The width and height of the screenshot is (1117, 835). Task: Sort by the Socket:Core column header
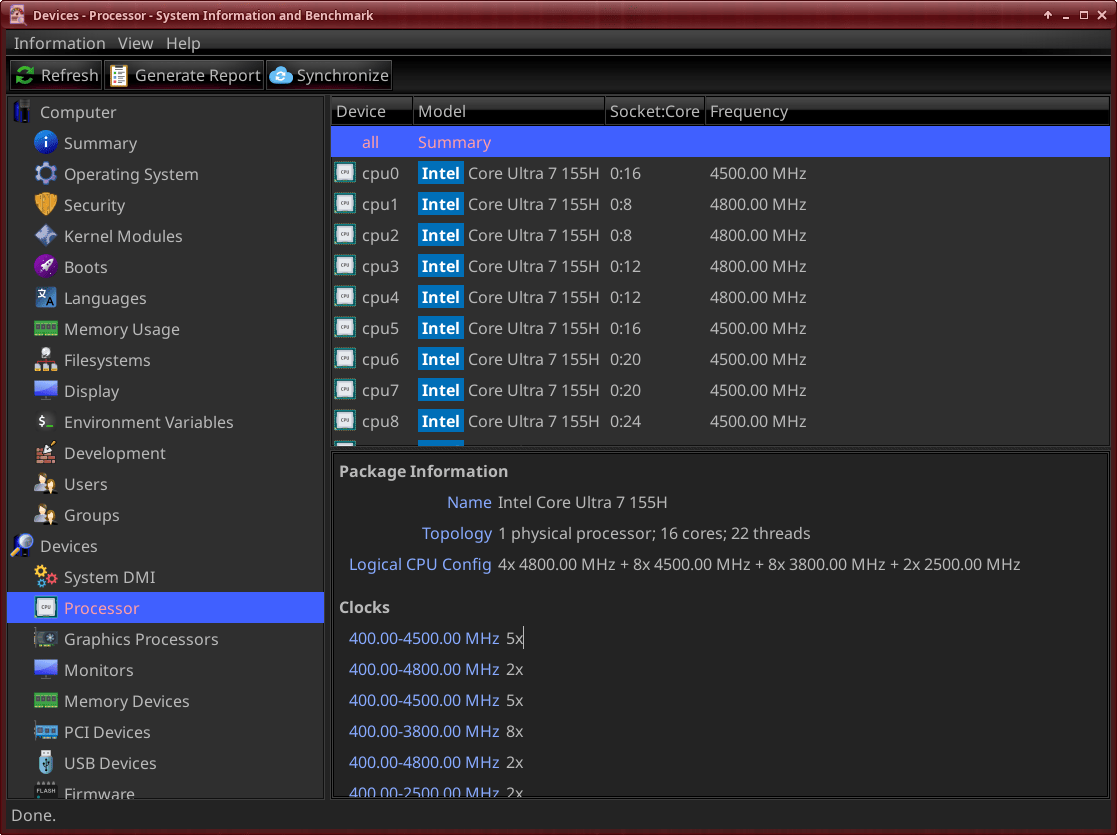coord(654,111)
